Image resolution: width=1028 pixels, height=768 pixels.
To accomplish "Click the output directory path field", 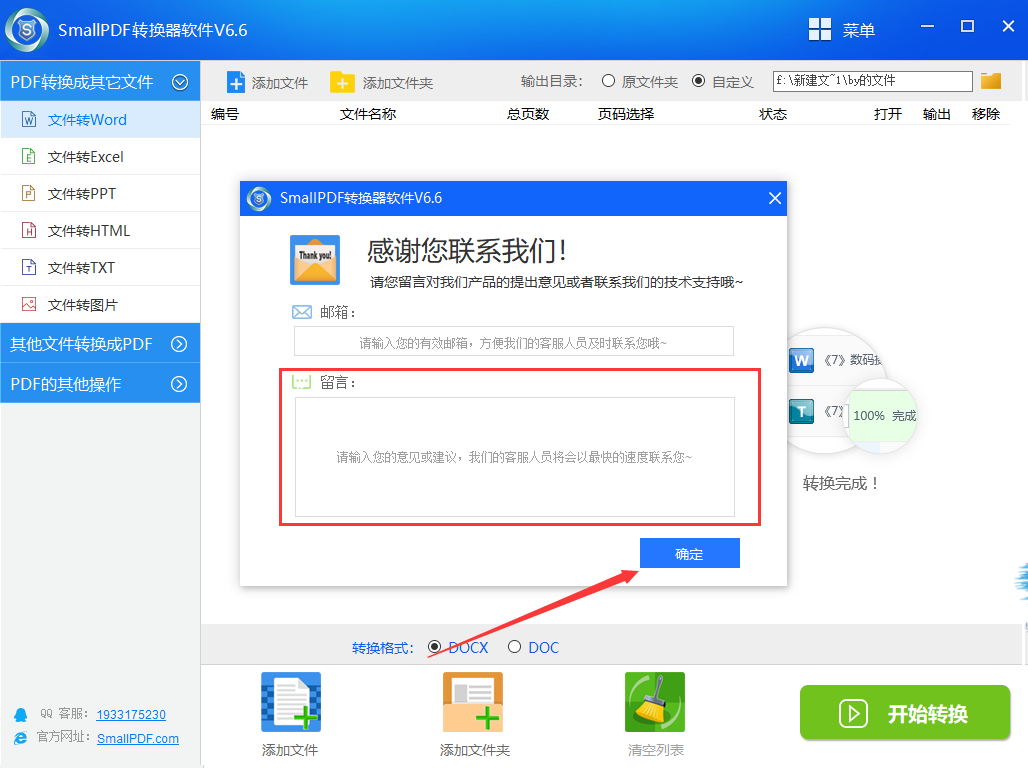I will 873,81.
